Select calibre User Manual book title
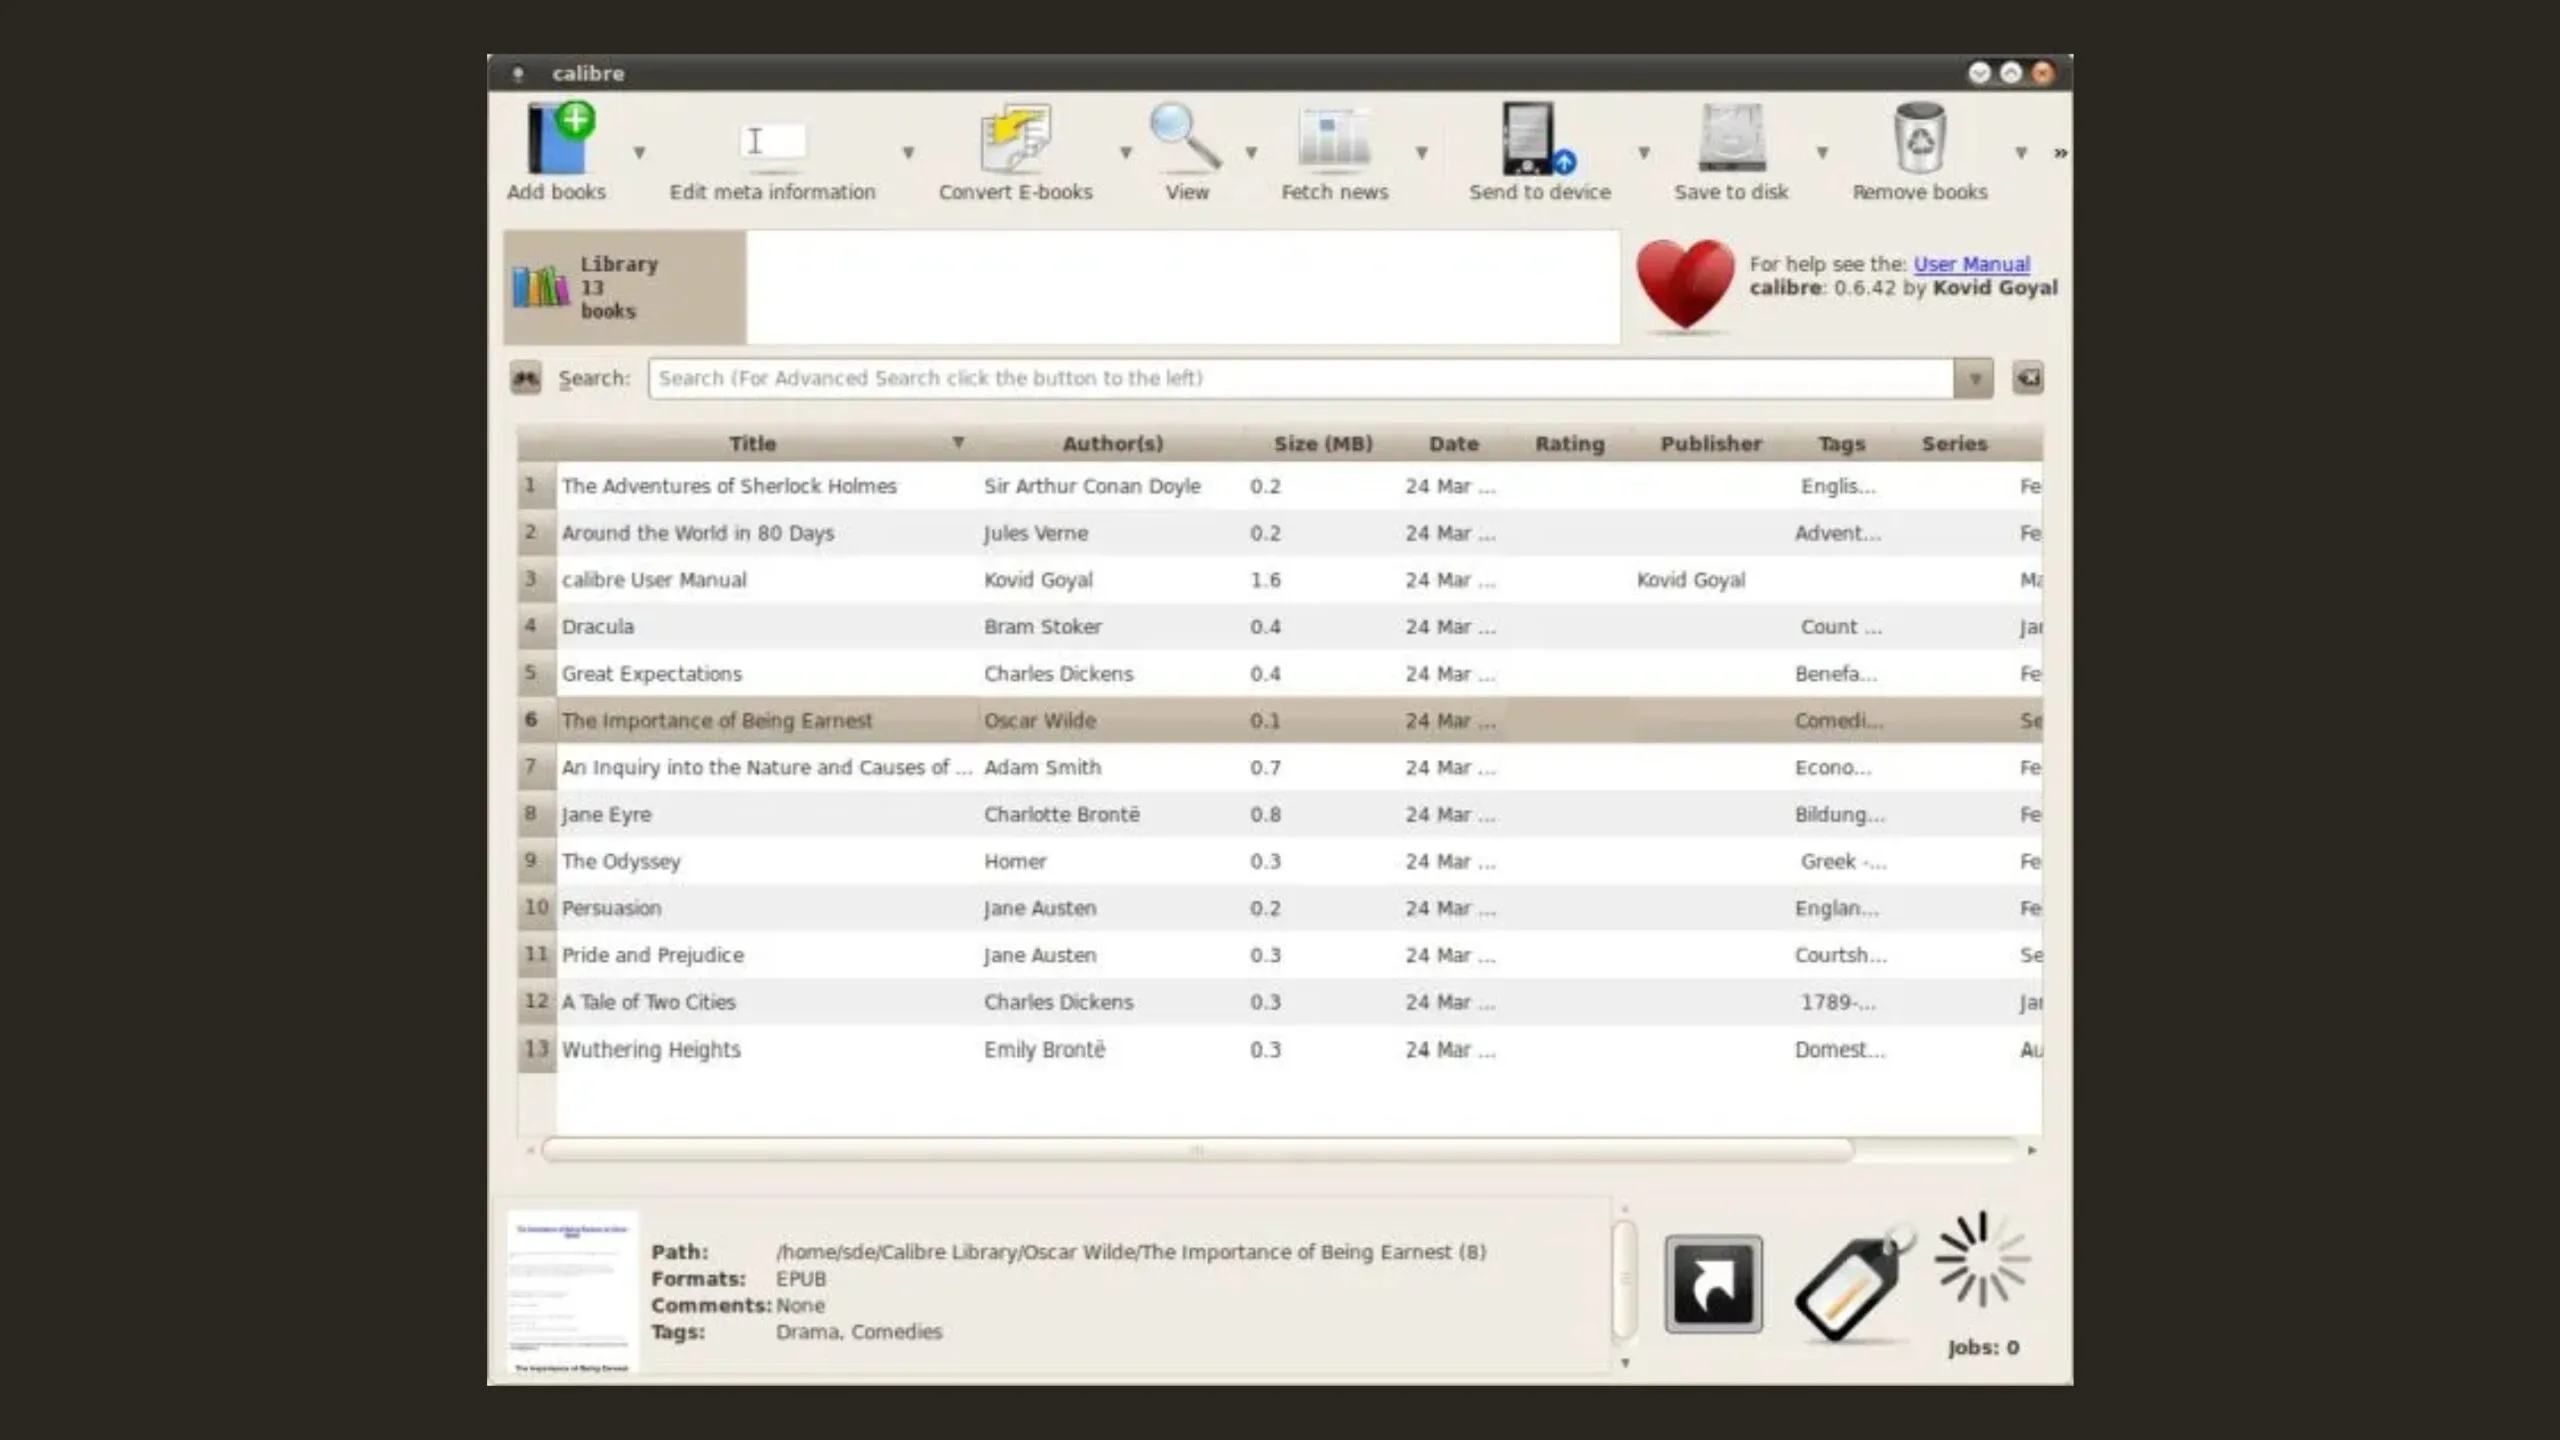Screen dimensions: 2560x1440 point(653,580)
